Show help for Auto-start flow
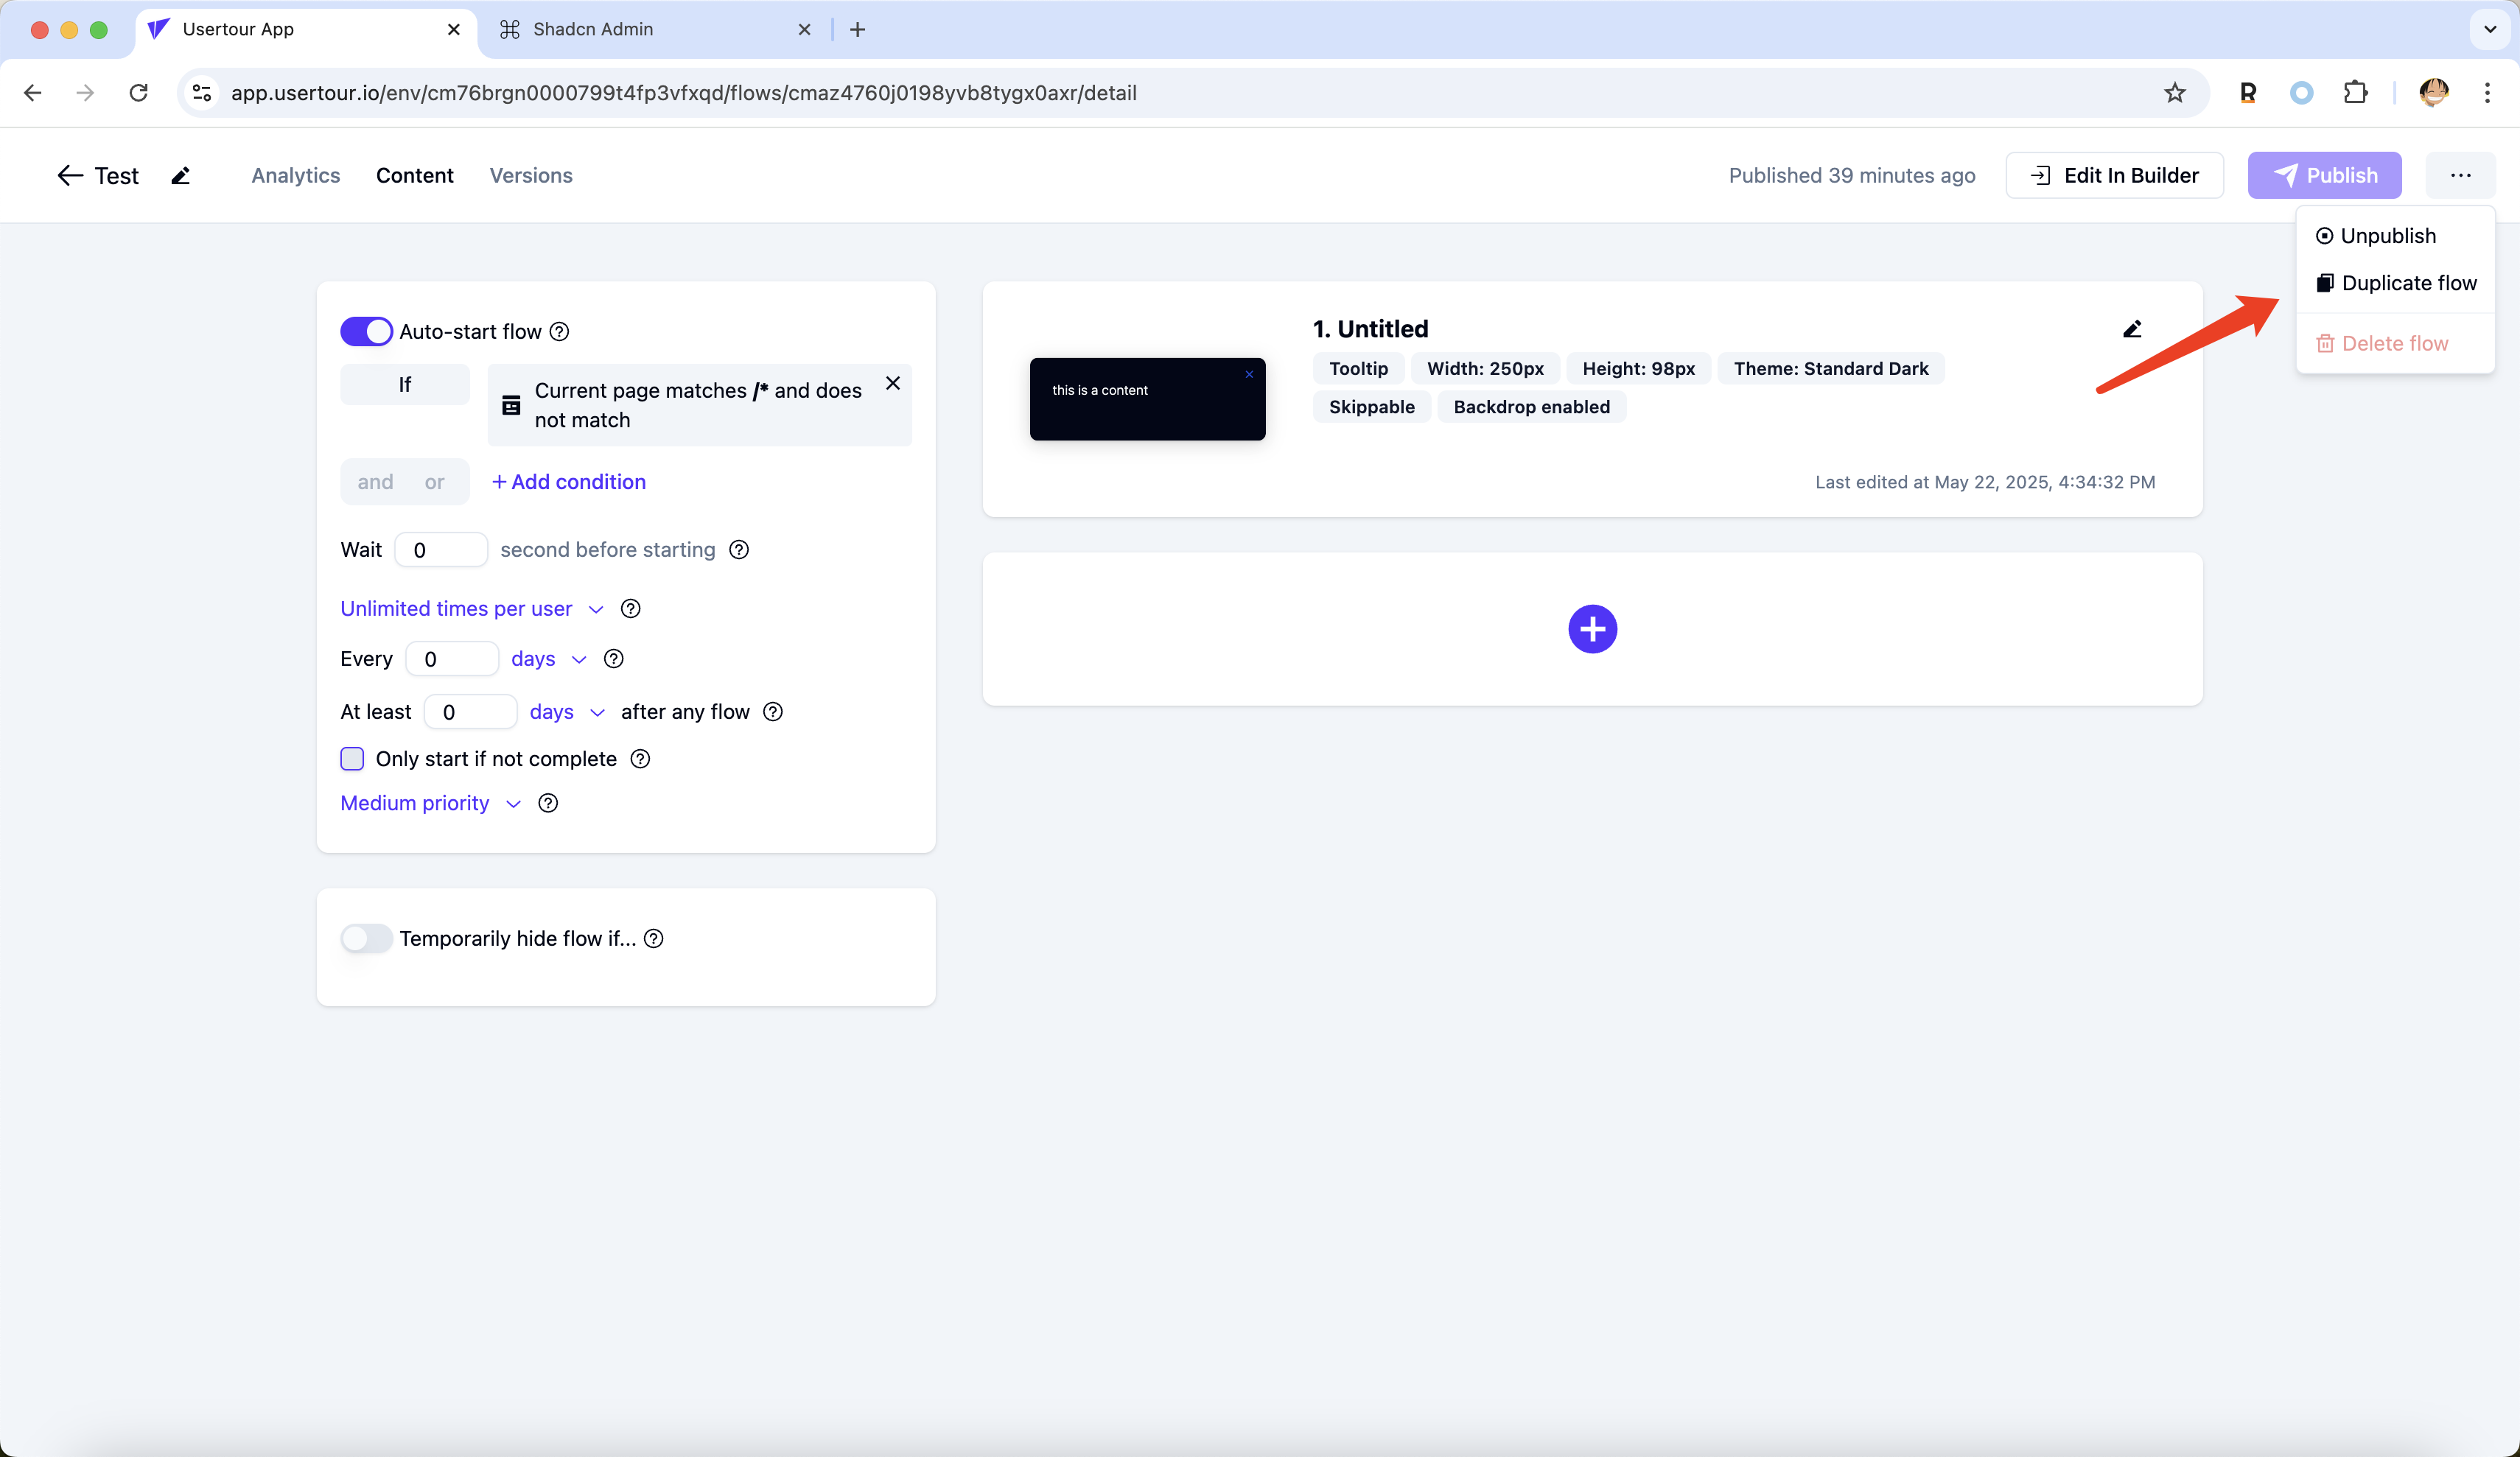Image resolution: width=2520 pixels, height=1457 pixels. tap(560, 332)
